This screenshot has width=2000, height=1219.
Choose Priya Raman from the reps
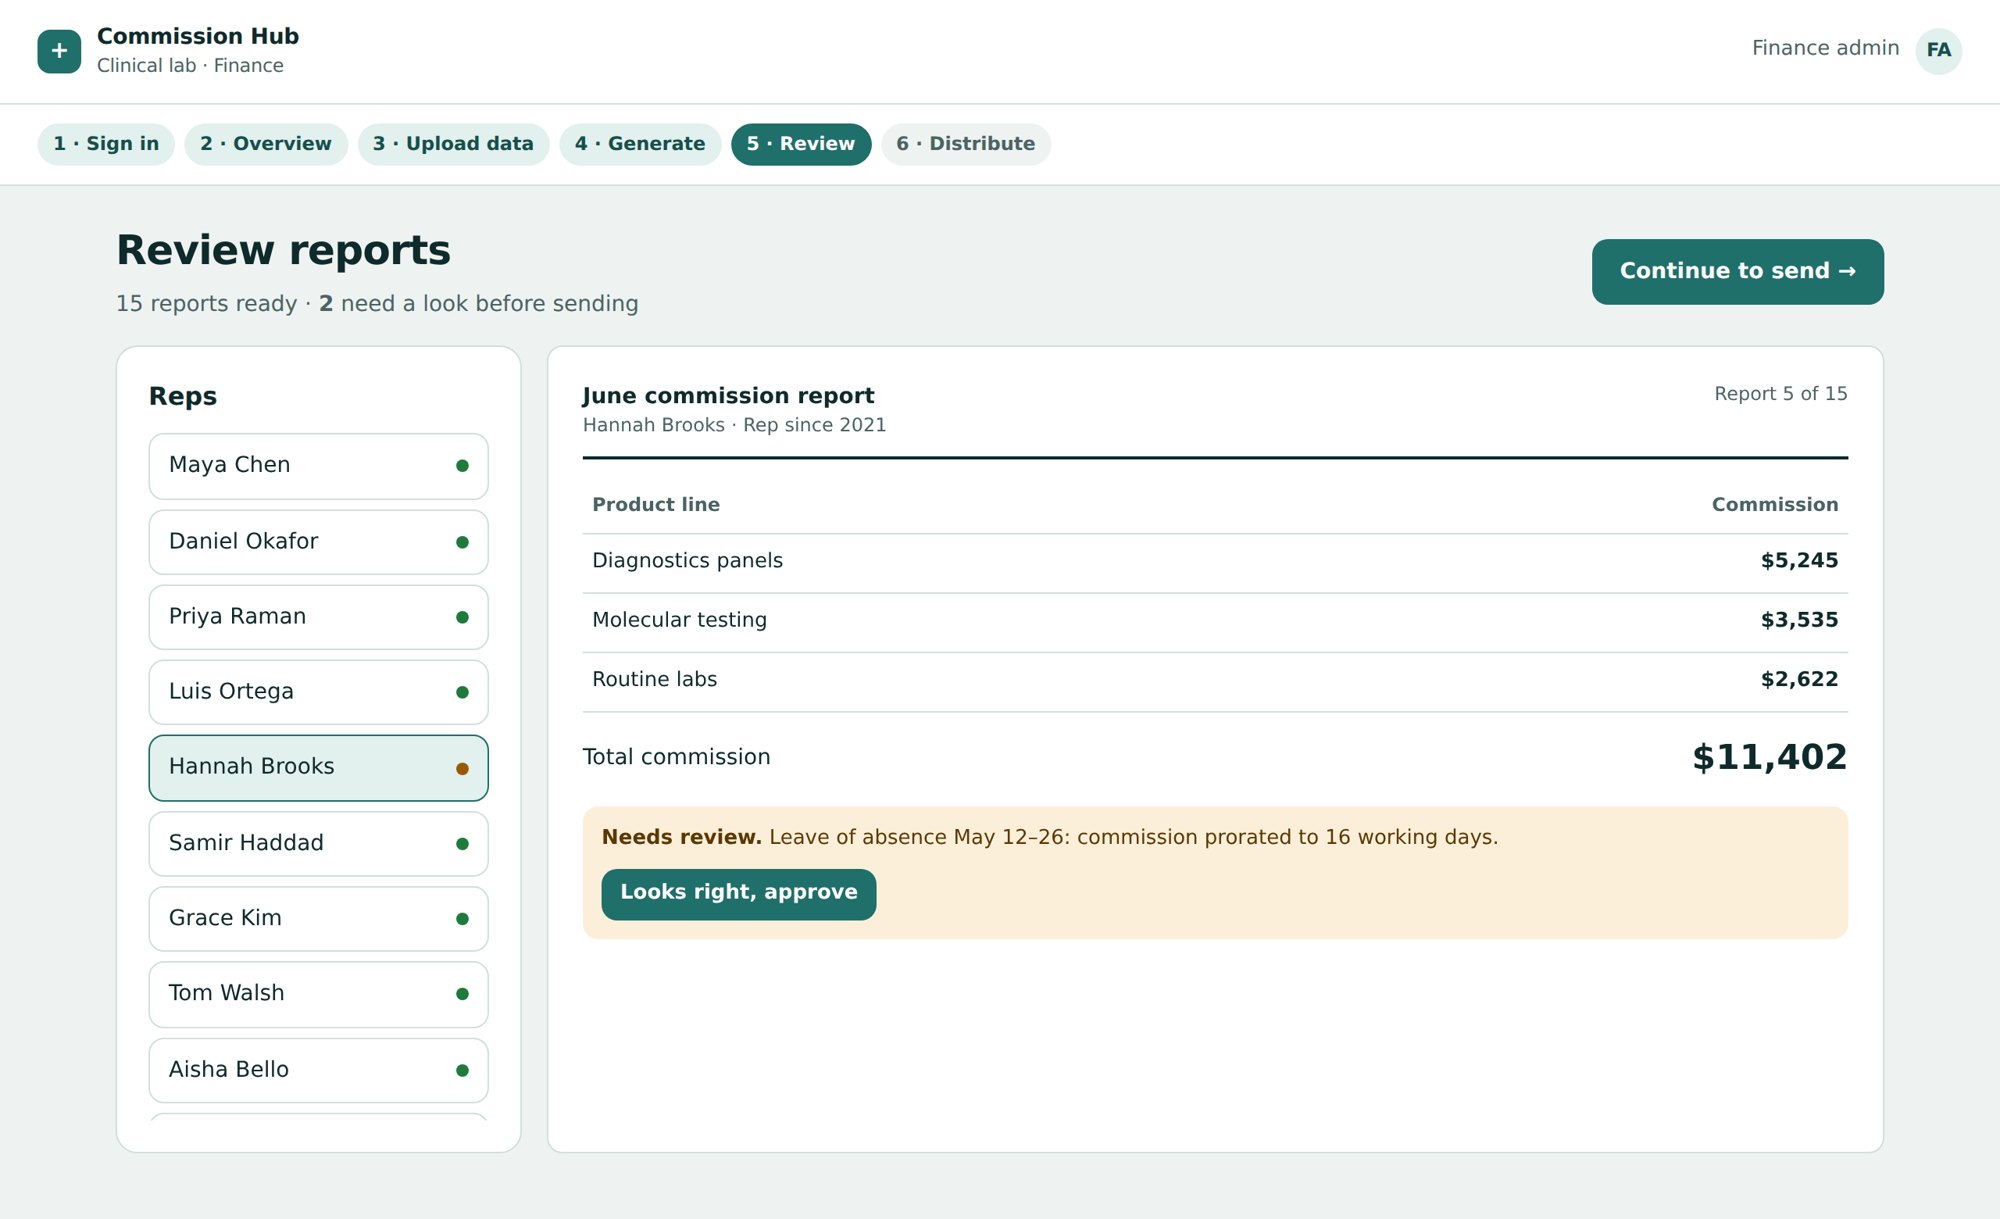click(x=318, y=617)
